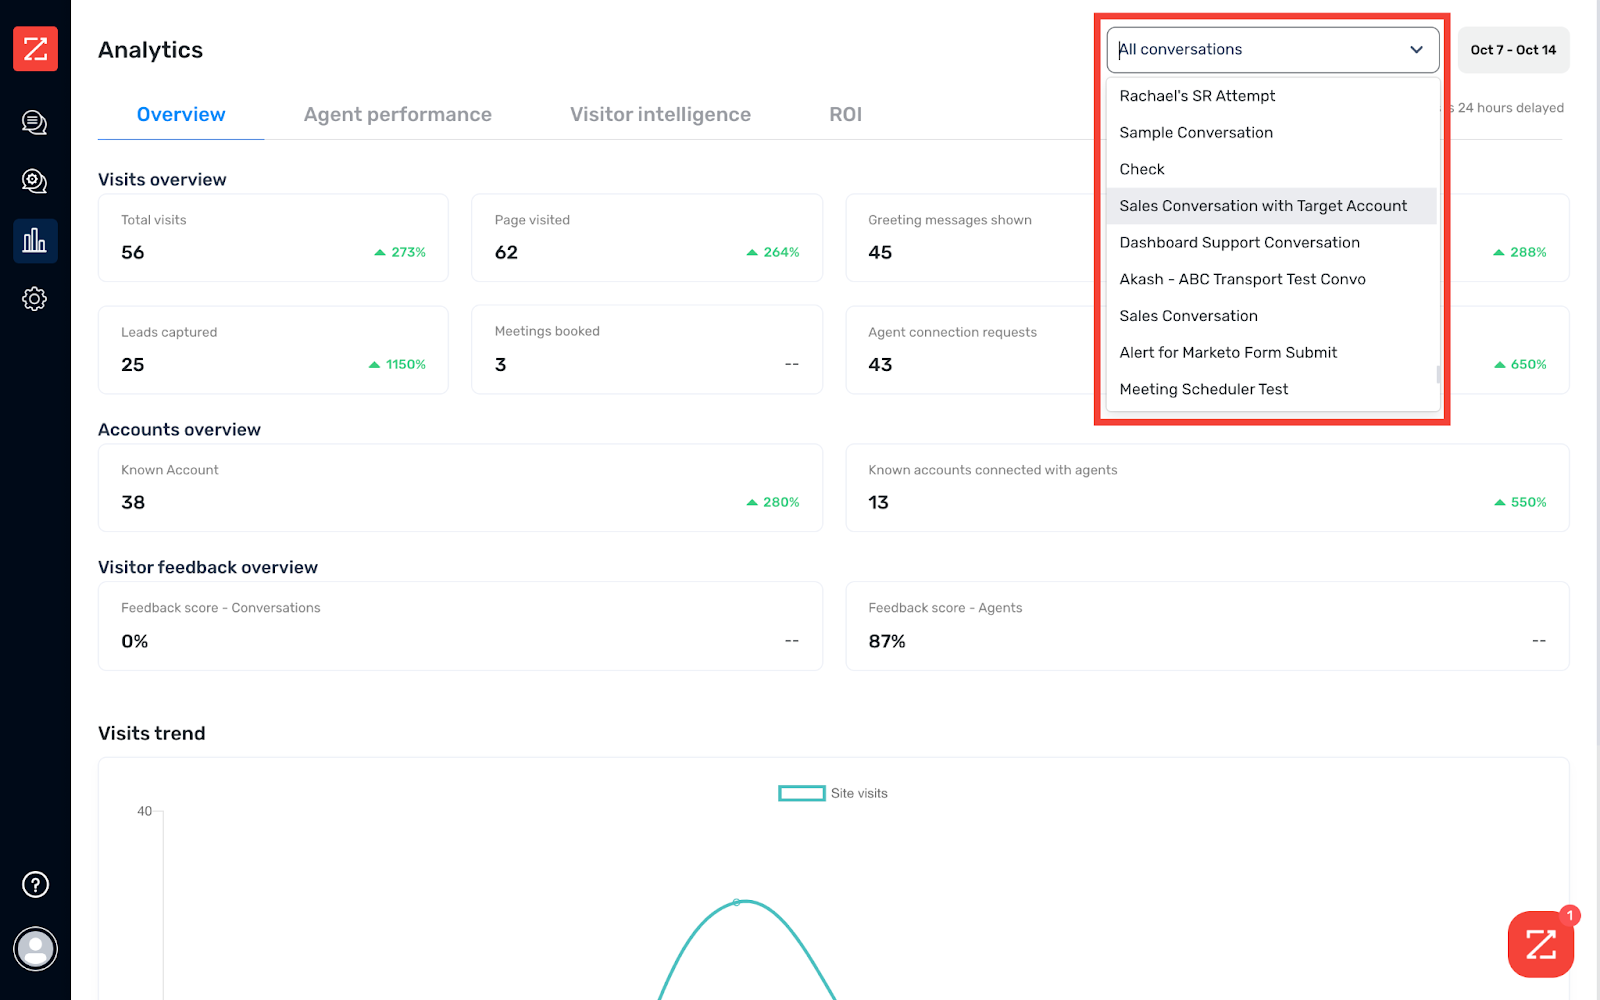Open the help question mark icon
Screen dimensions: 1600x1000
(x=35, y=885)
